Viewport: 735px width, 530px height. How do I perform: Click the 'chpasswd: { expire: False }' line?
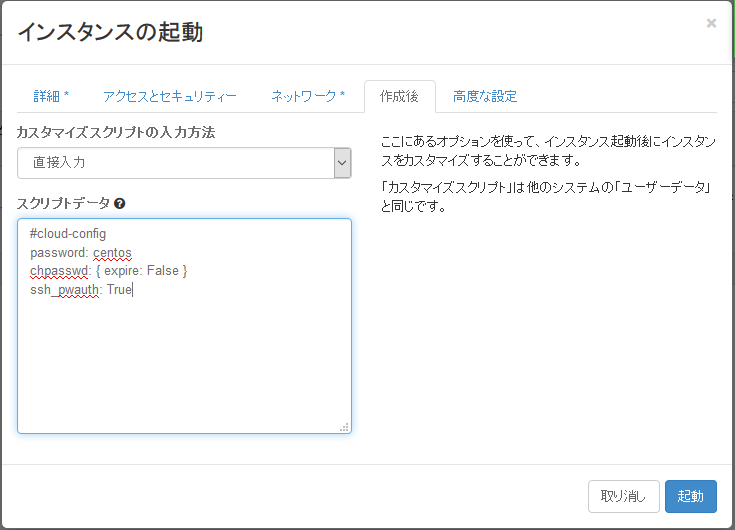coord(109,271)
